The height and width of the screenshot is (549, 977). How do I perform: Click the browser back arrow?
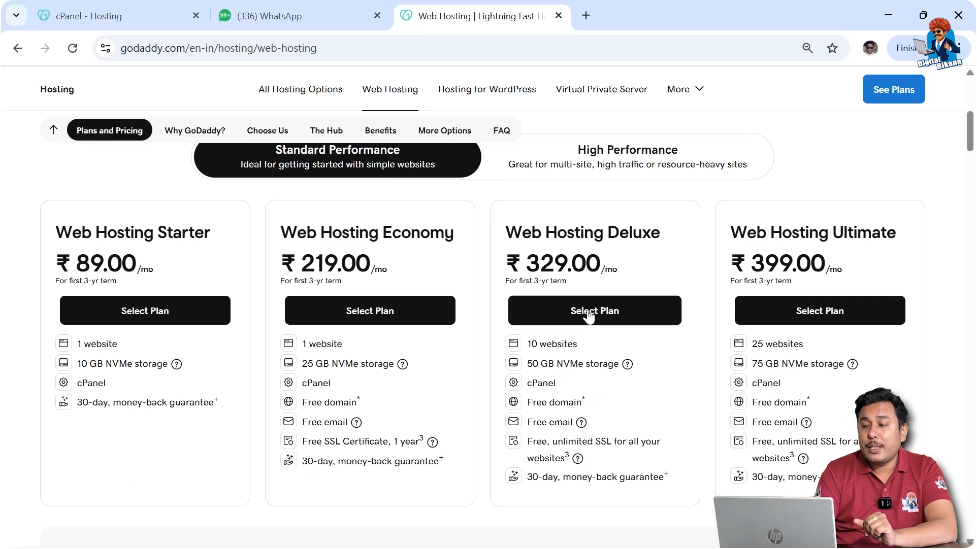17,48
